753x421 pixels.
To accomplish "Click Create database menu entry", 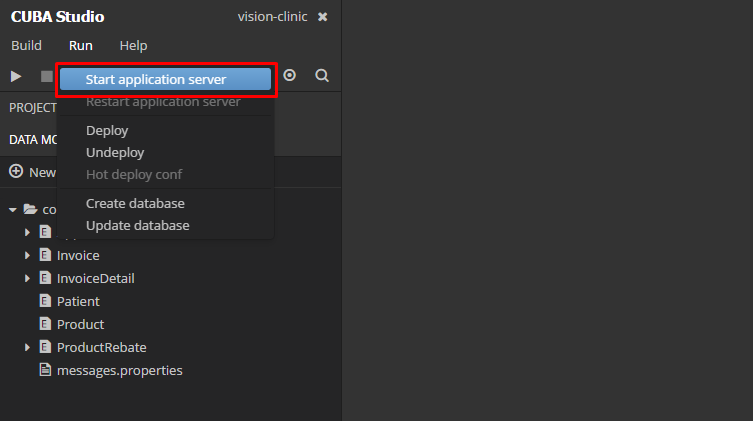I will click(x=135, y=203).
